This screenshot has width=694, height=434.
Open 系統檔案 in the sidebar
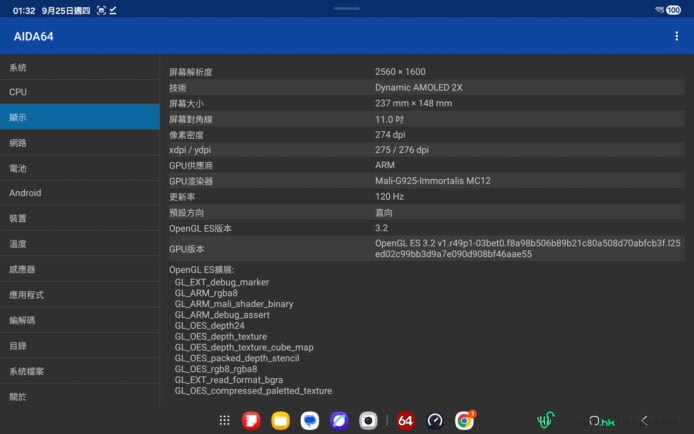[x=80, y=371]
